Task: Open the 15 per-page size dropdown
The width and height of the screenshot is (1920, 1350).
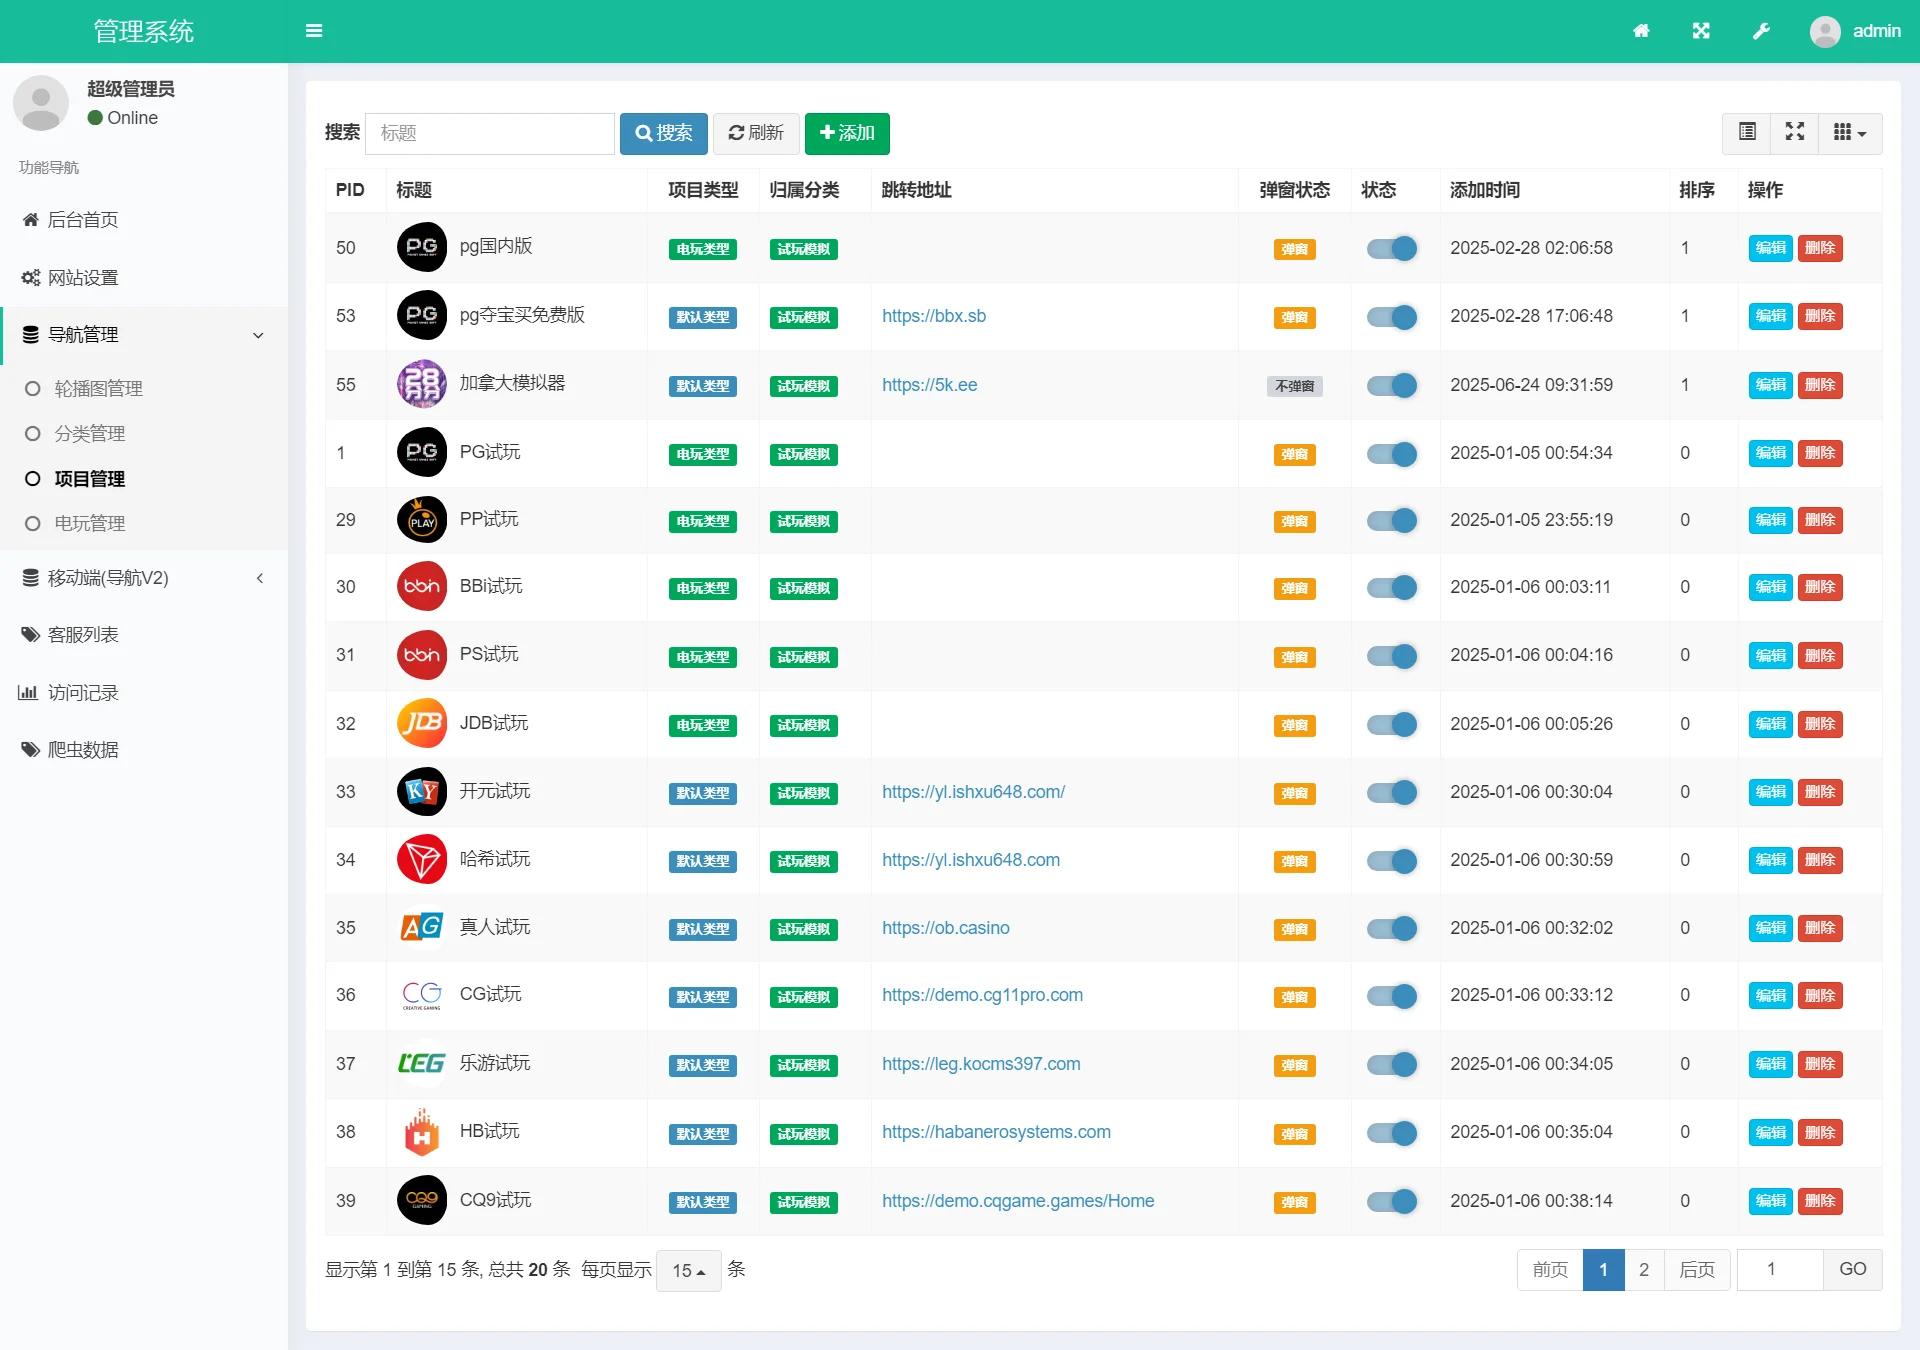Action: point(688,1270)
